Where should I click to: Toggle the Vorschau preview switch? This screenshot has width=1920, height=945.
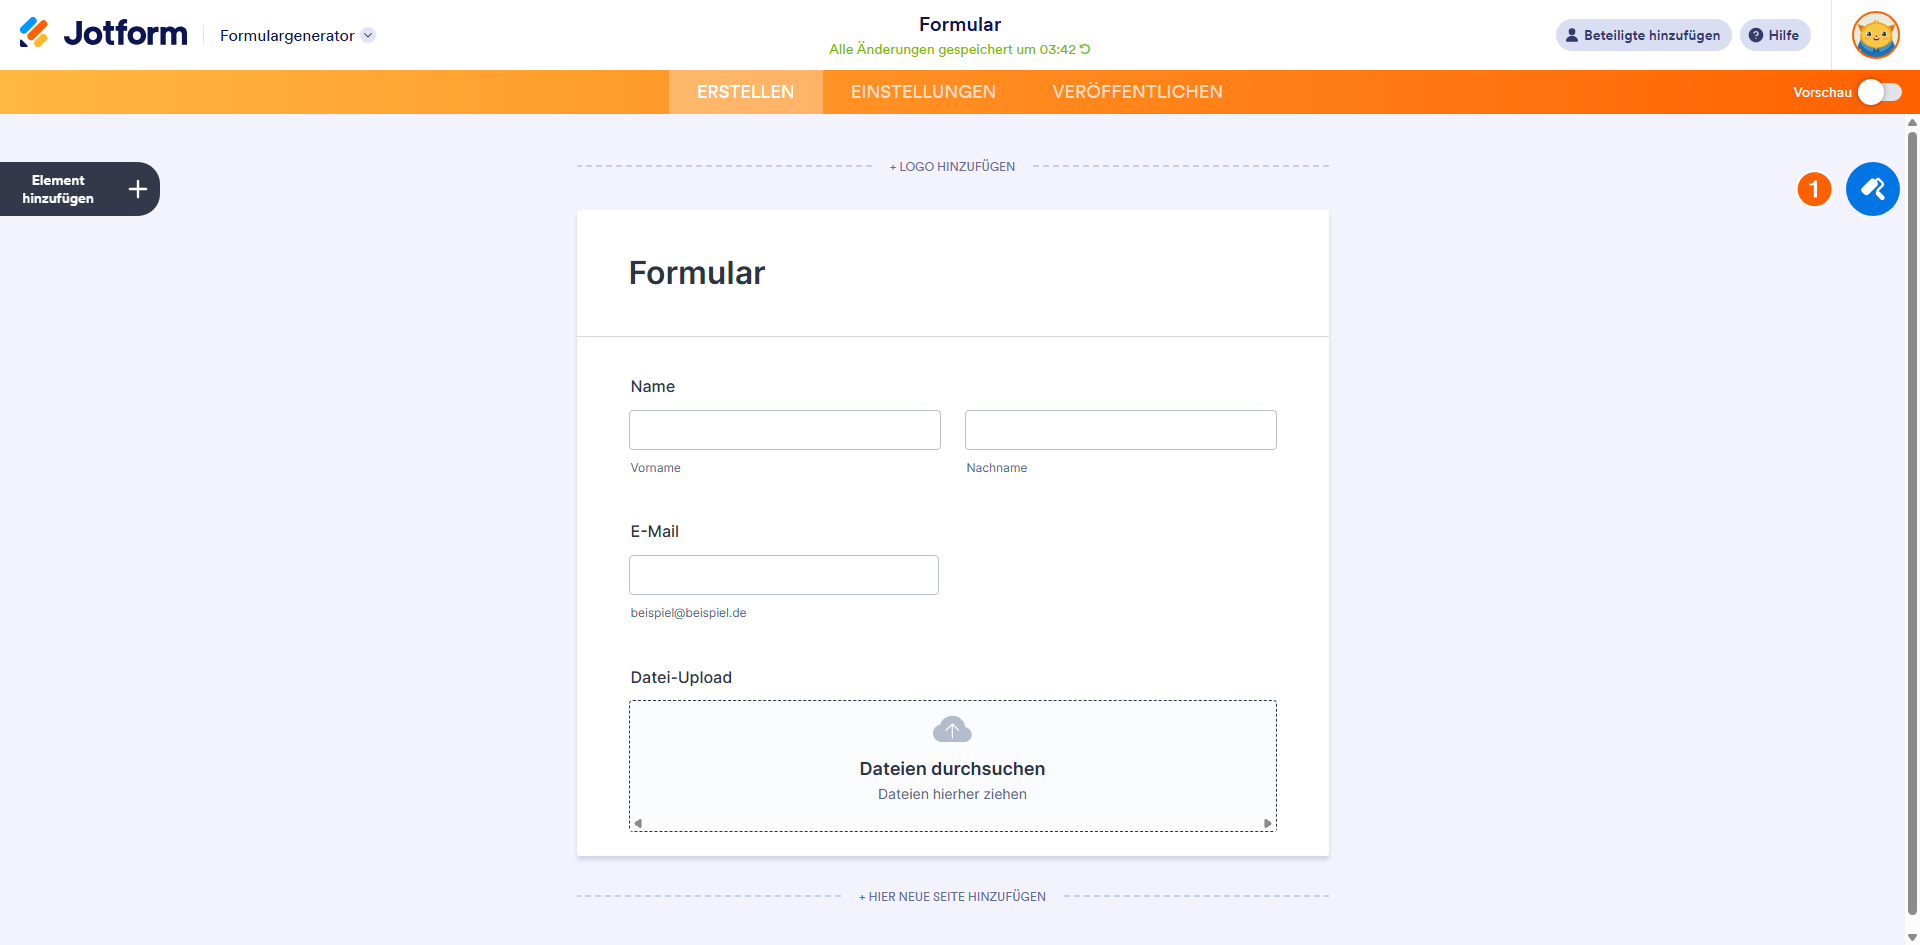coord(1879,92)
